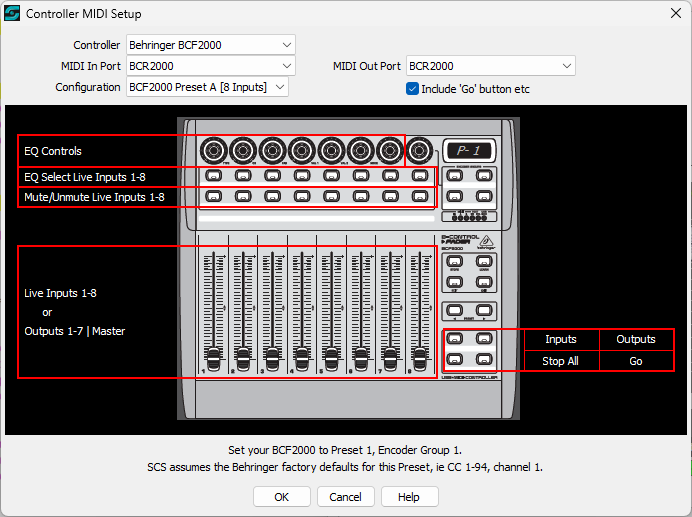692x517 pixels.
Task: Click the right preset arrow button on controller
Action: click(484, 310)
